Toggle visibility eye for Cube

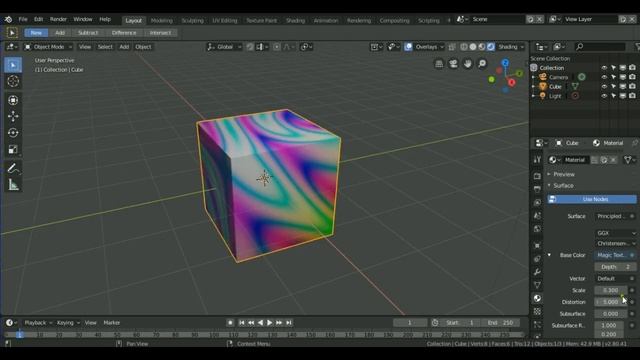[604, 87]
